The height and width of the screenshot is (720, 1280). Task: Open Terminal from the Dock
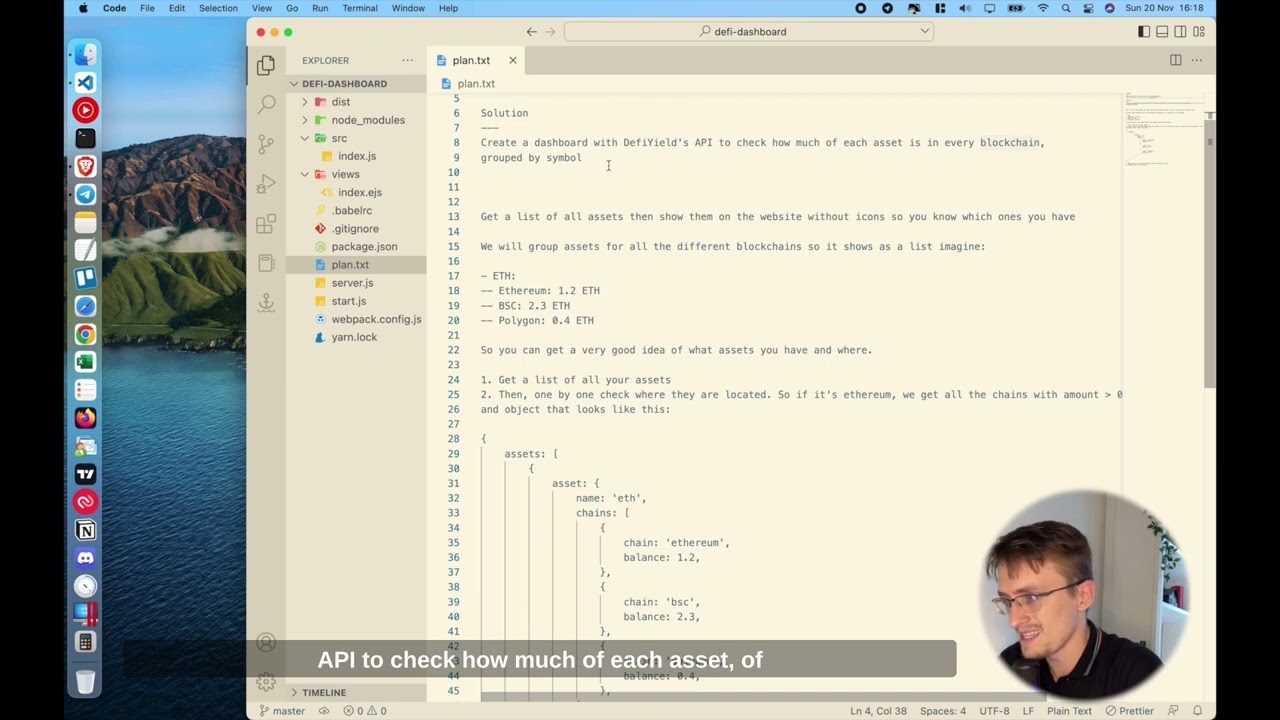click(x=85, y=138)
